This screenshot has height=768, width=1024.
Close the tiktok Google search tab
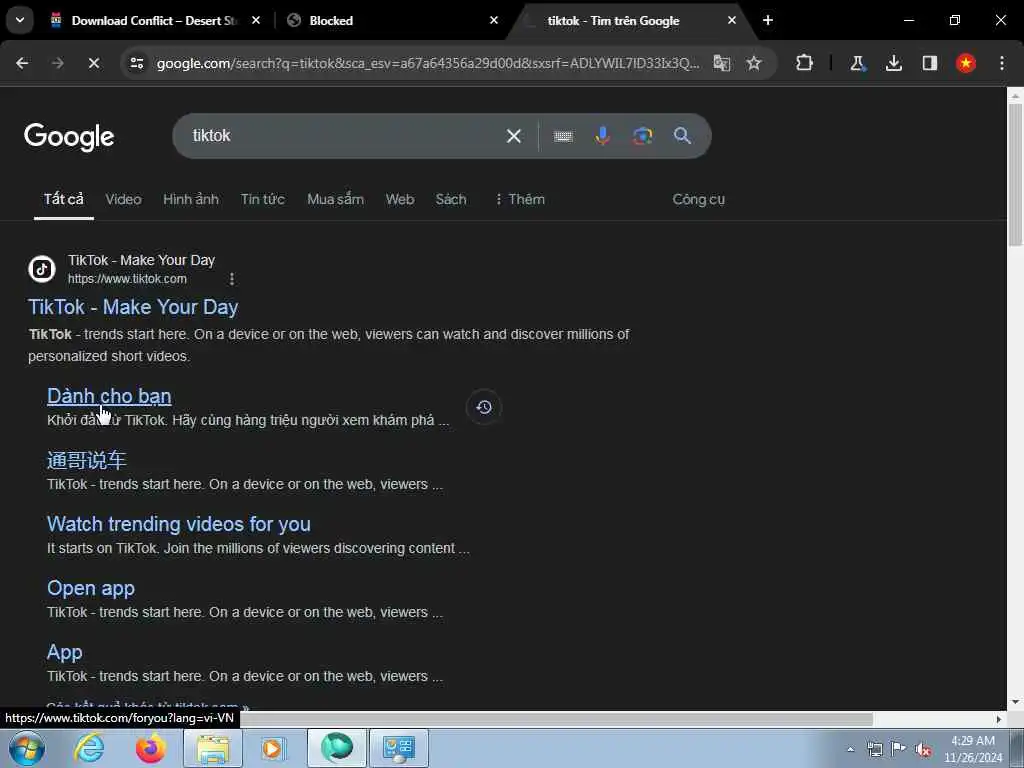[731, 20]
